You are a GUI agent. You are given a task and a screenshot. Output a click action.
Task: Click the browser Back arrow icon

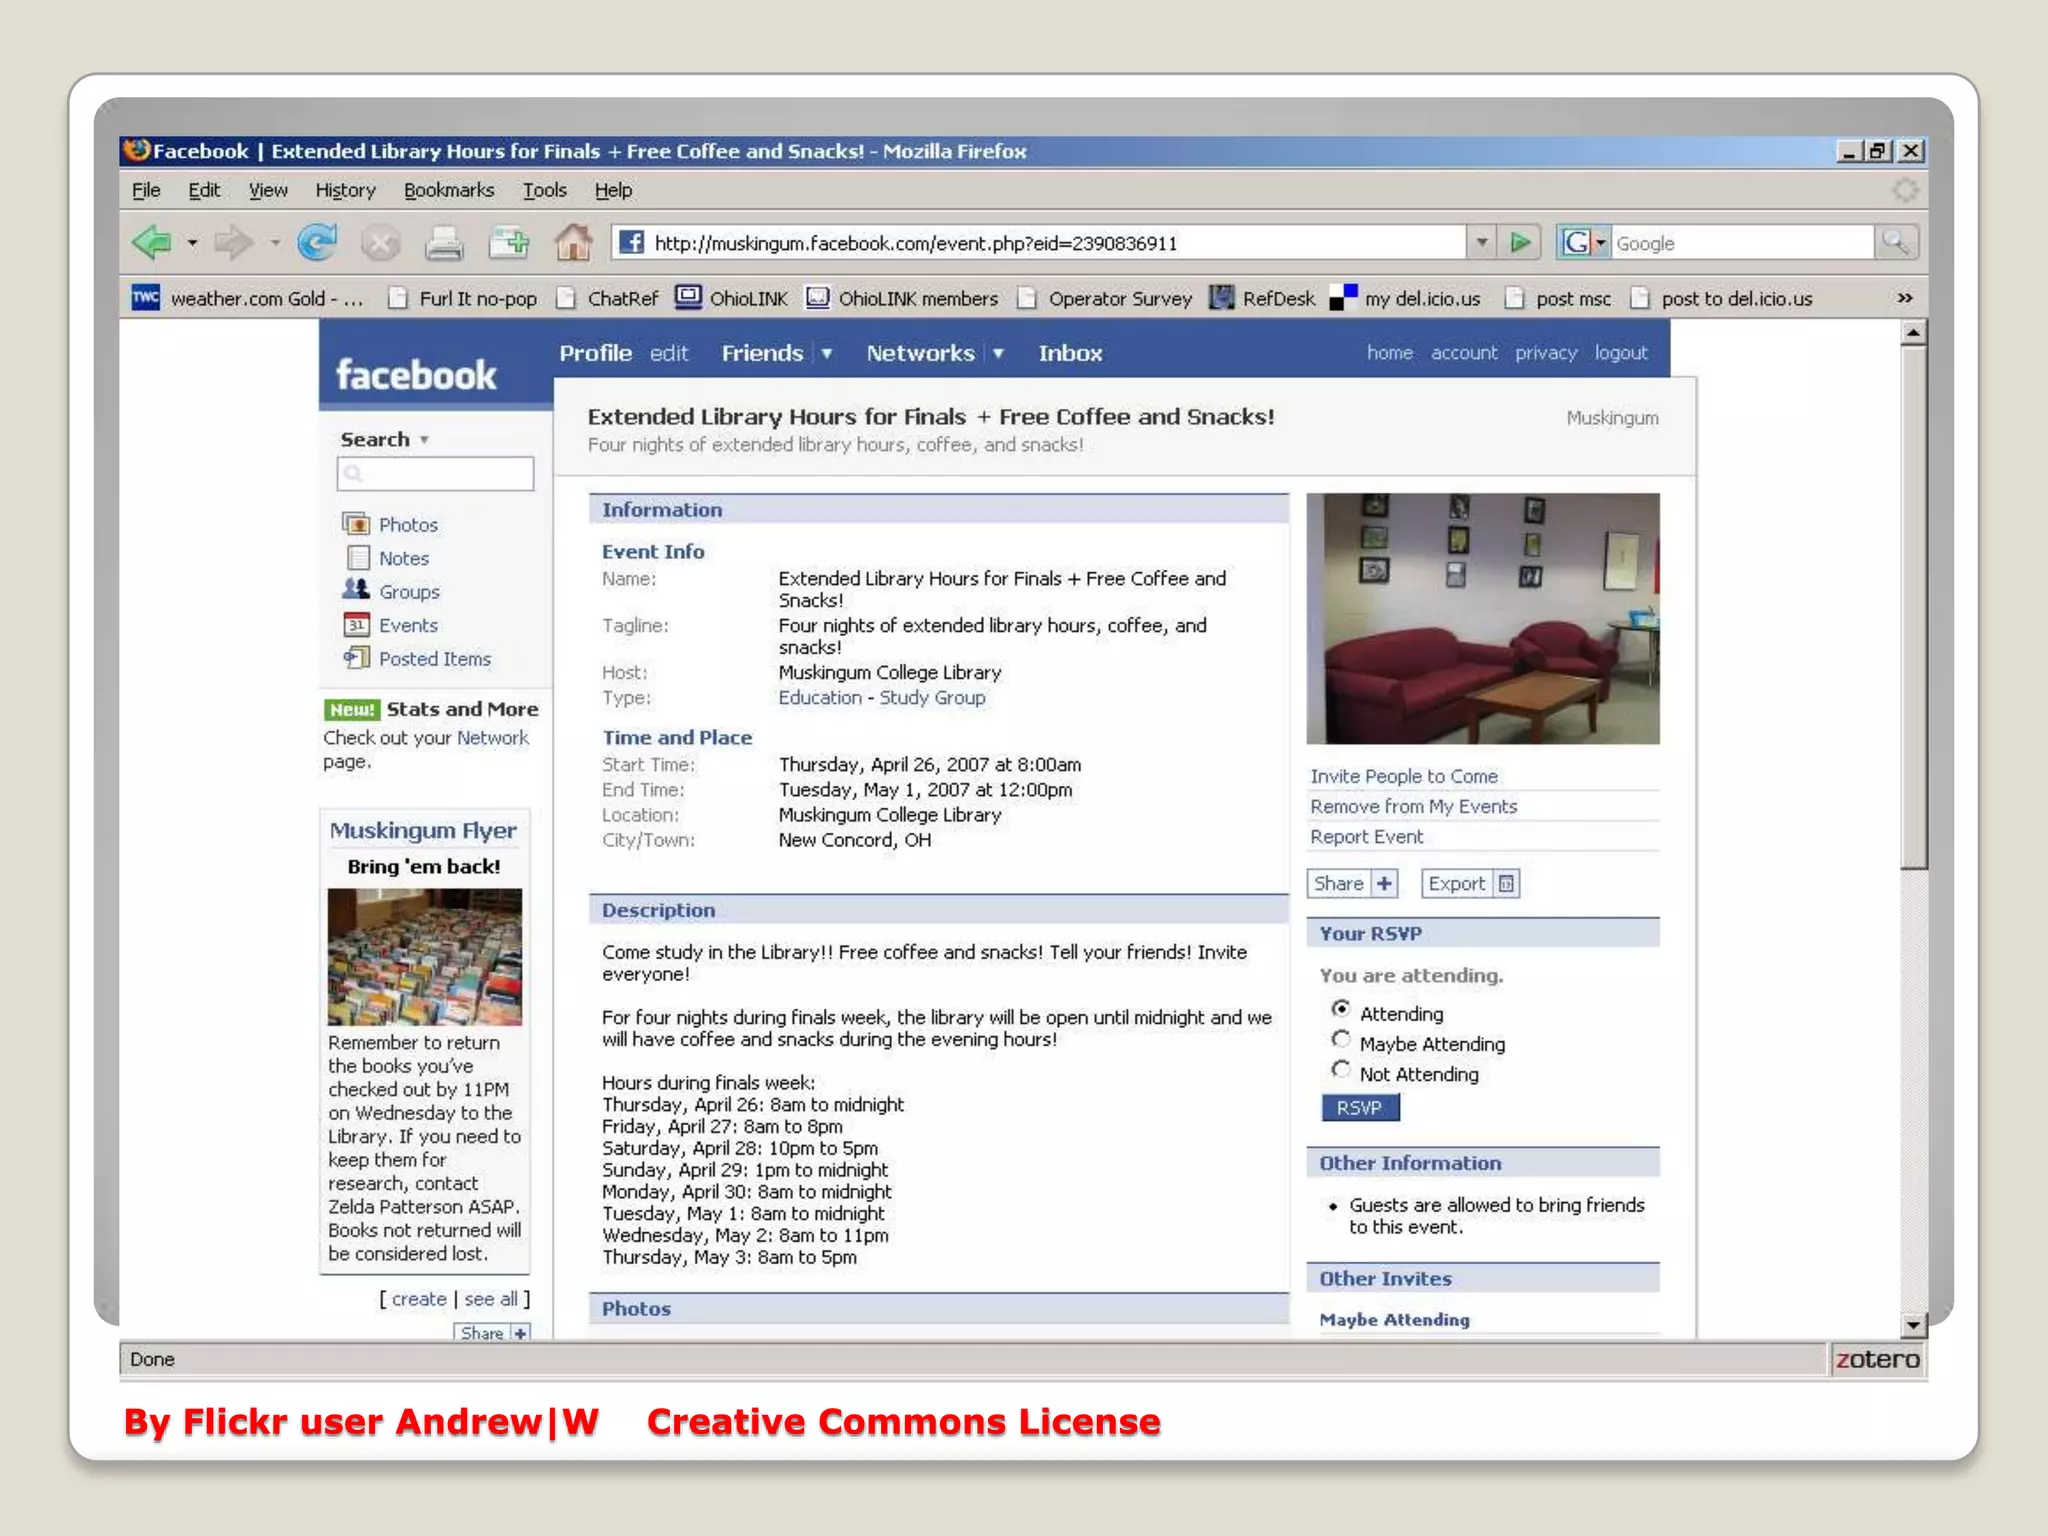[152, 242]
